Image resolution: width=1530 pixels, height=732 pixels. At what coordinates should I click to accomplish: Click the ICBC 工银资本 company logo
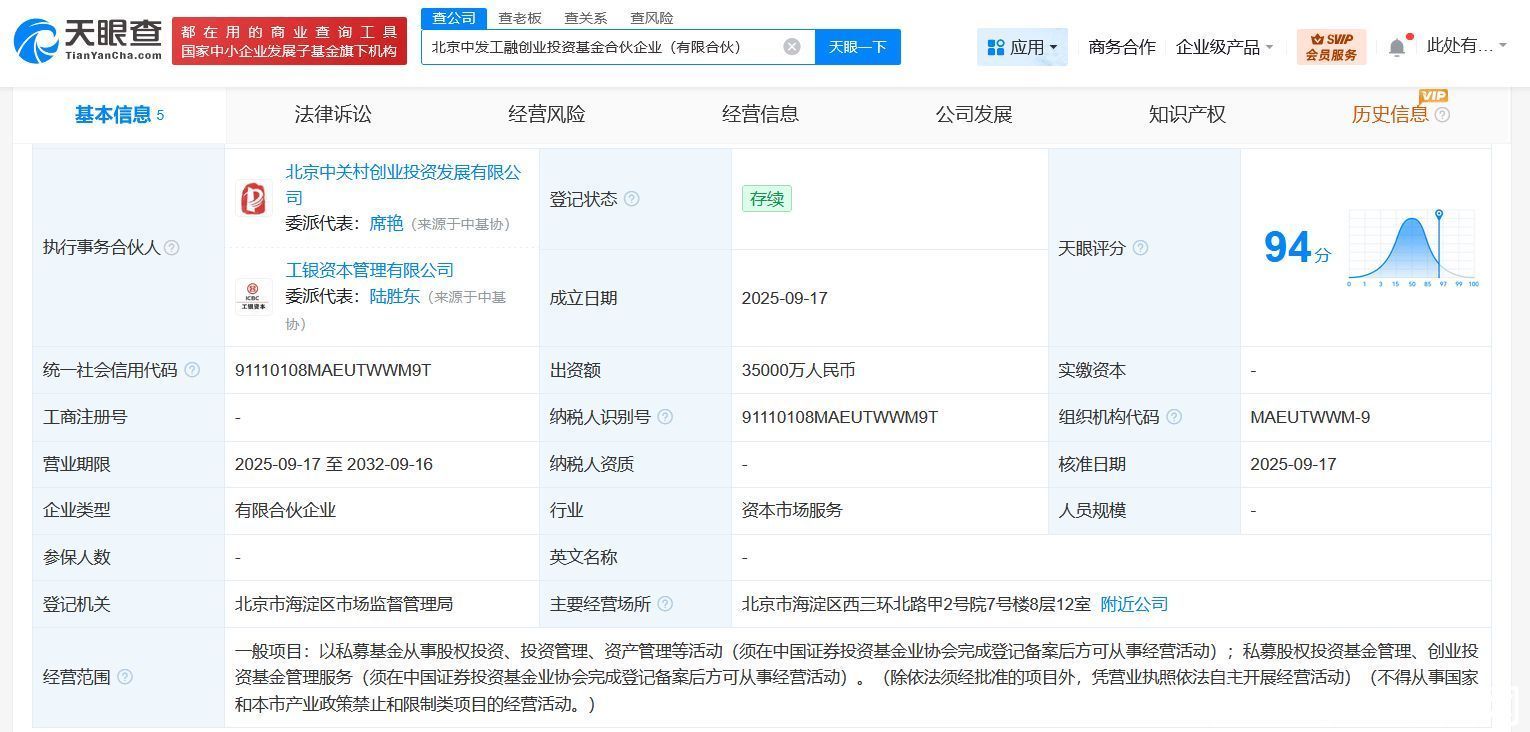pyautogui.click(x=254, y=297)
